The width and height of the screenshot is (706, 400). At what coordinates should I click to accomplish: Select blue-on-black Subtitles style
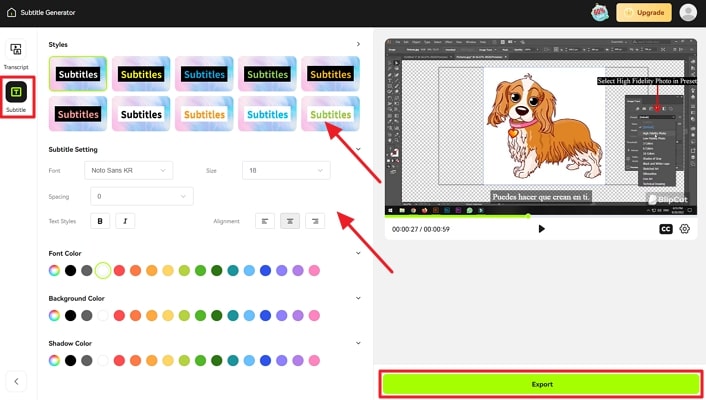(204, 74)
